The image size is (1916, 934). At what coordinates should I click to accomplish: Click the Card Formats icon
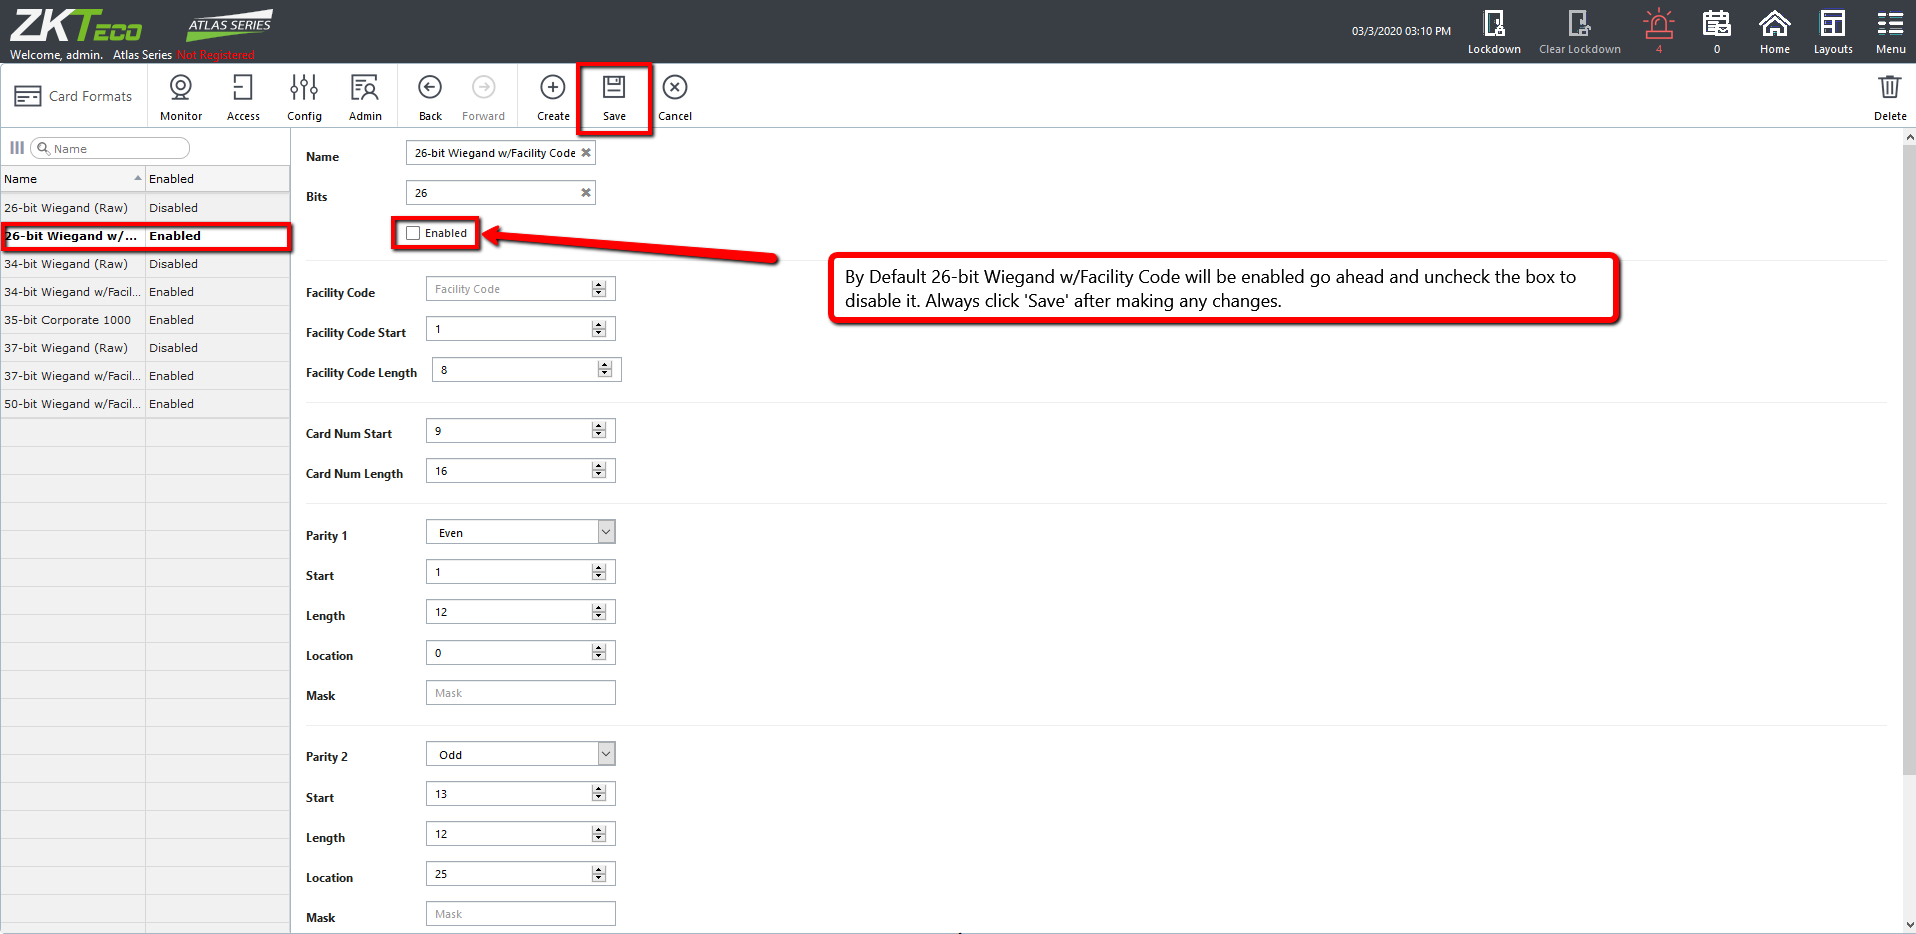coord(28,96)
